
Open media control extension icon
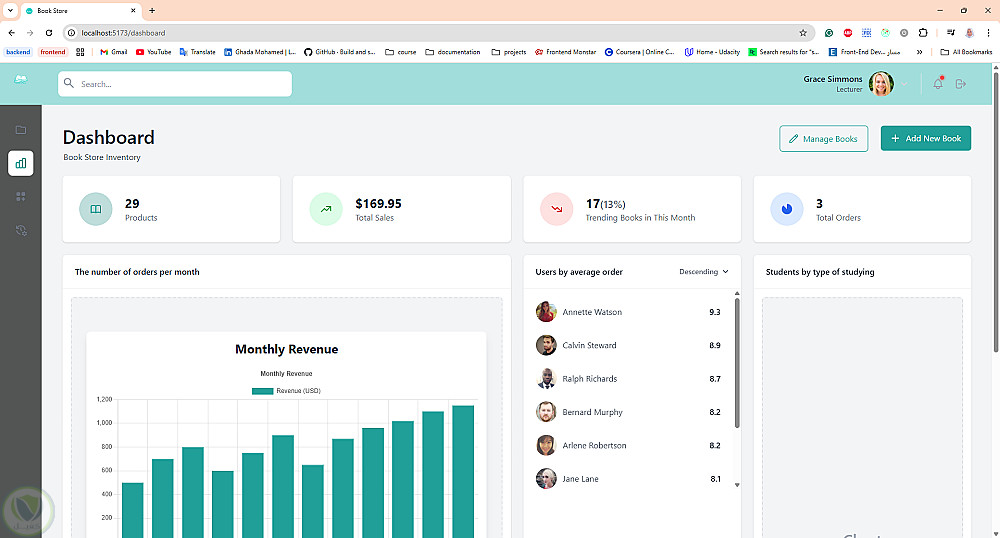click(x=950, y=33)
